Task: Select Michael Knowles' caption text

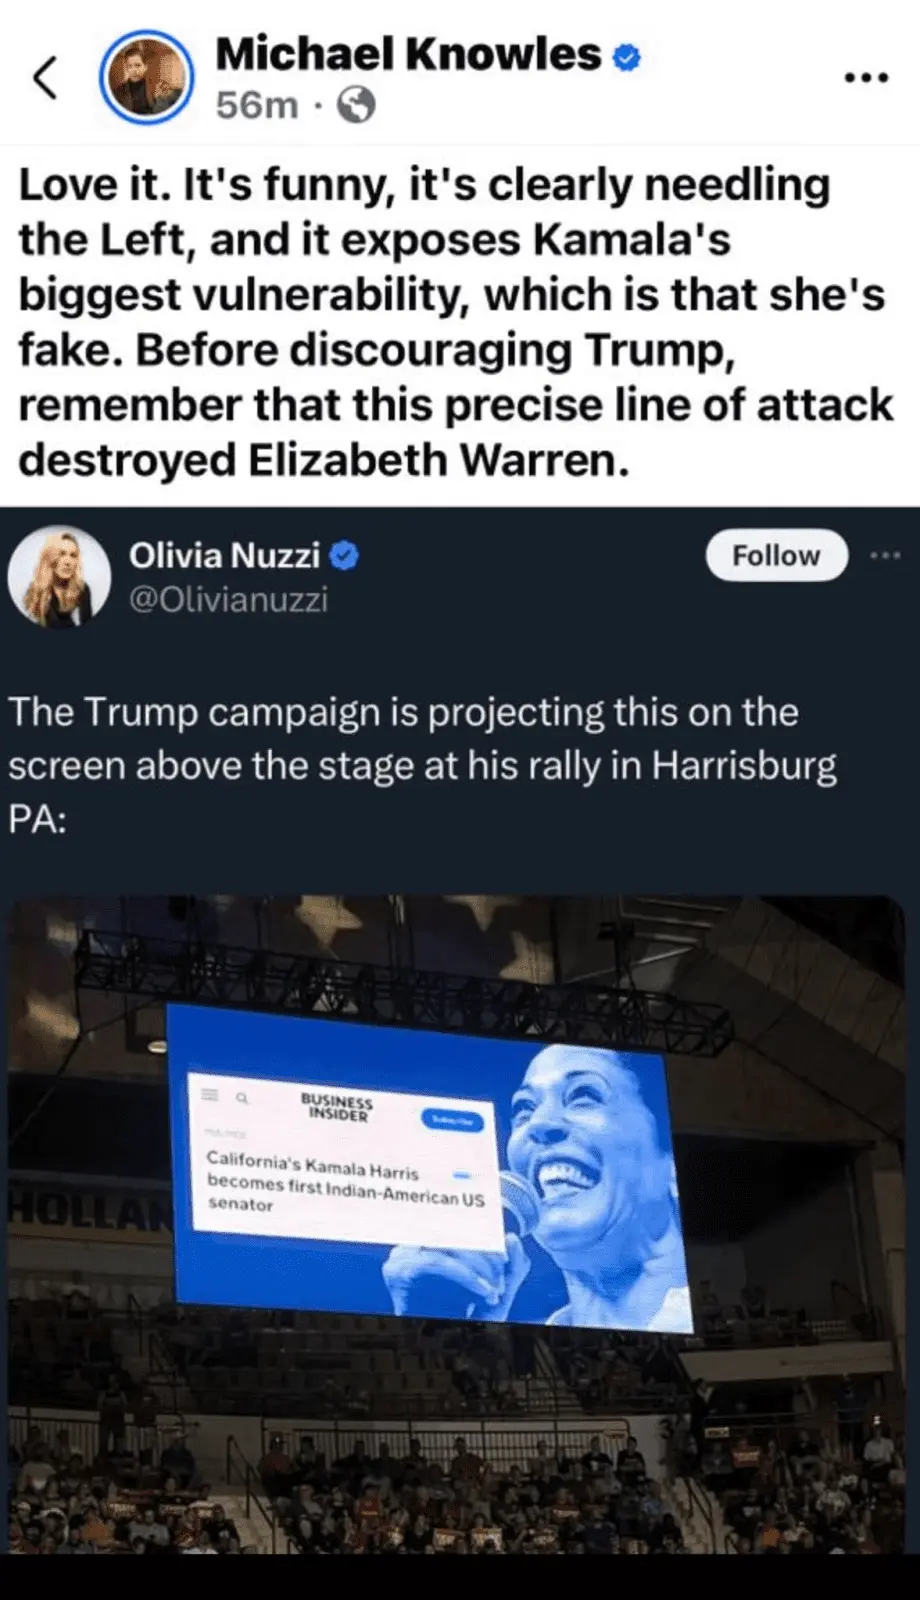Action: [x=456, y=322]
